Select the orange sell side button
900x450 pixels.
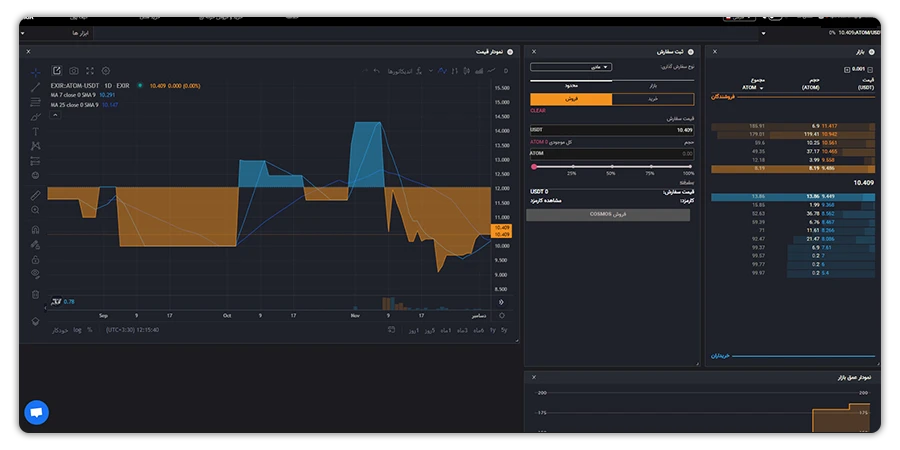(571, 99)
